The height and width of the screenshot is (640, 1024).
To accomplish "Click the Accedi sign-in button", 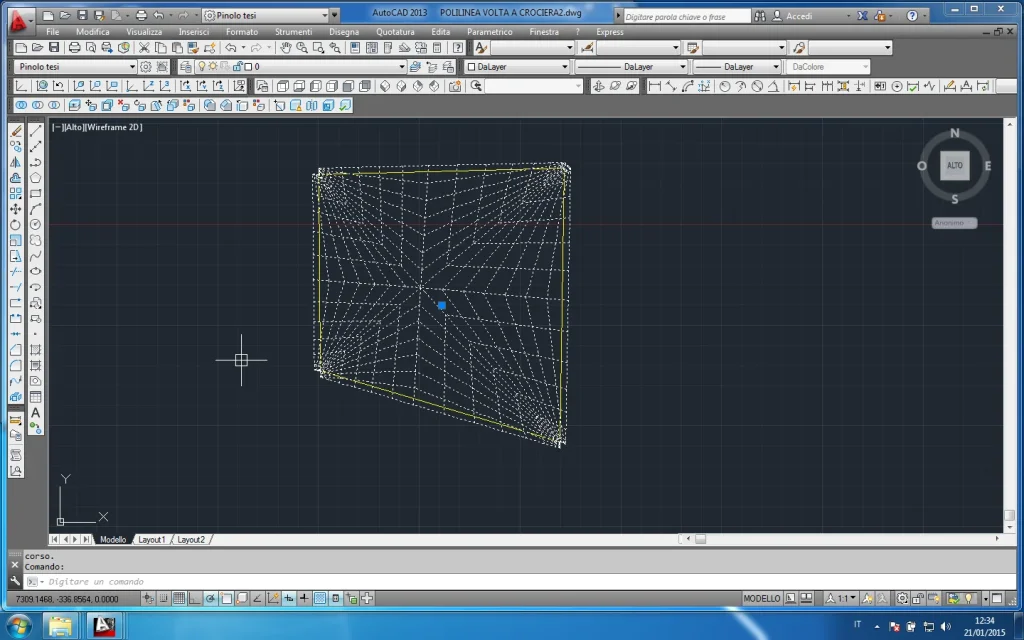I will (x=799, y=16).
